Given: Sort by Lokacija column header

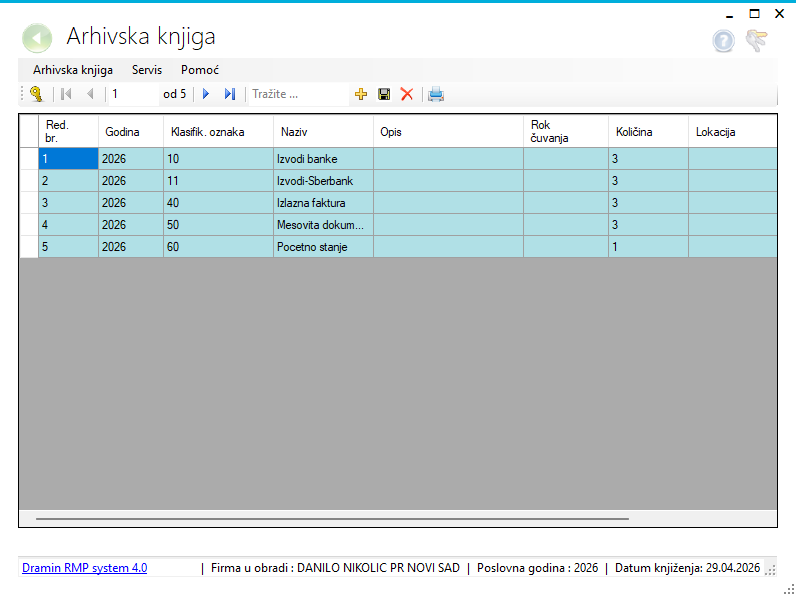Looking at the screenshot, I should [733, 131].
